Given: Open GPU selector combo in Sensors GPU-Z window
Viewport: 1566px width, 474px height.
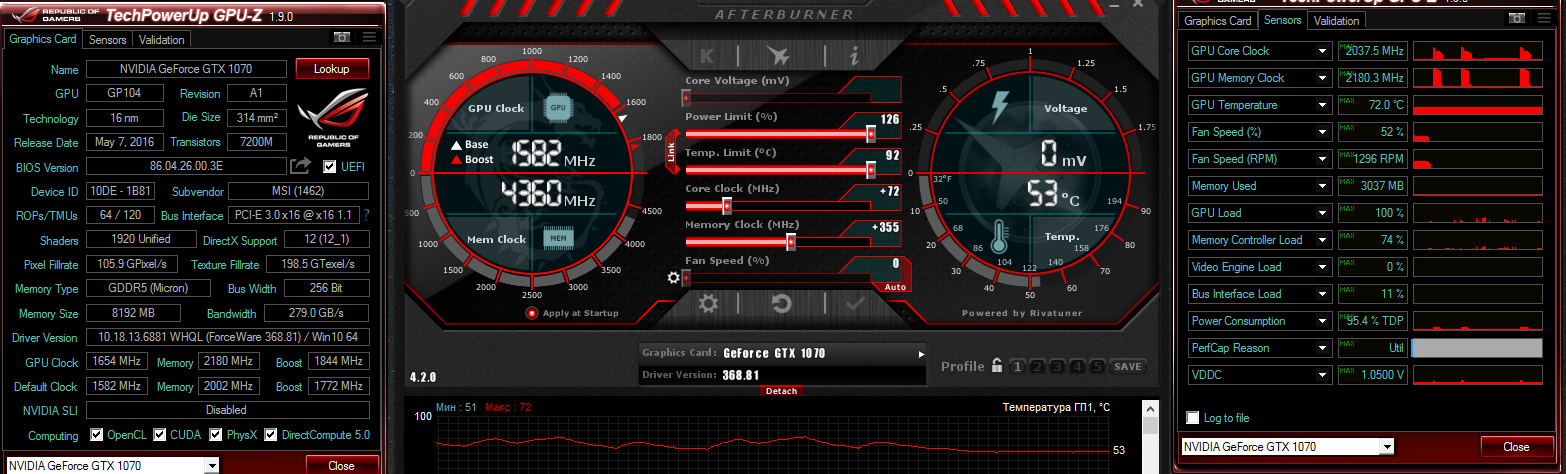Looking at the screenshot, I should (x=1387, y=446).
